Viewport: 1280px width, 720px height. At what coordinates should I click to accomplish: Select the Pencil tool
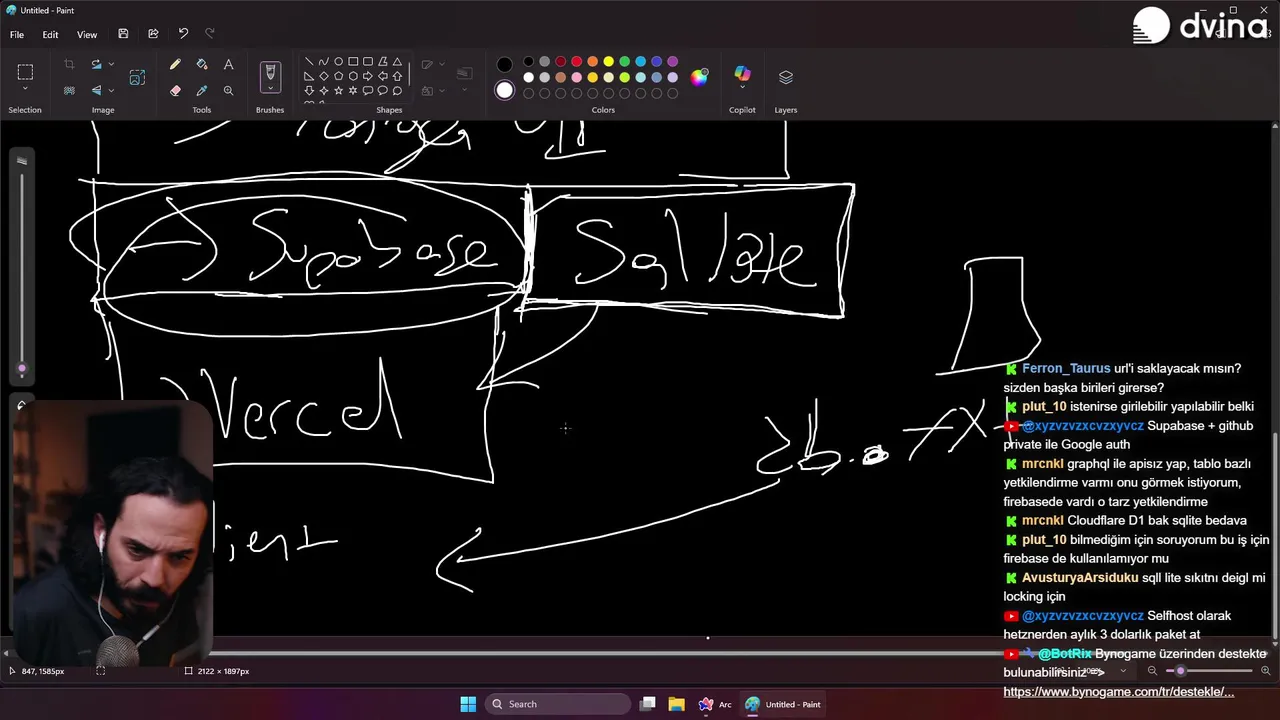click(175, 64)
